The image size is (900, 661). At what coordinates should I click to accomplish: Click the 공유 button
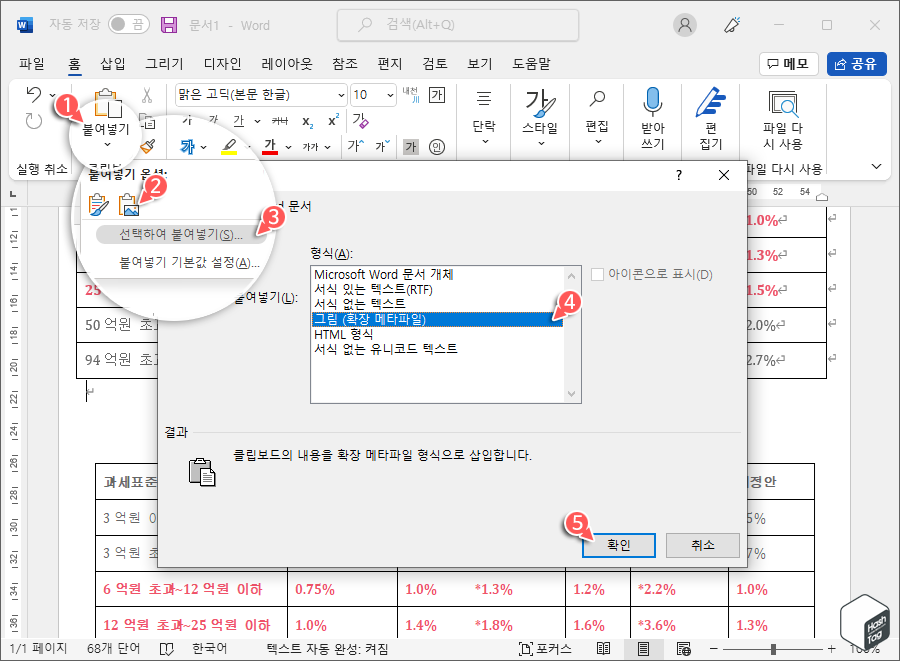(858, 63)
